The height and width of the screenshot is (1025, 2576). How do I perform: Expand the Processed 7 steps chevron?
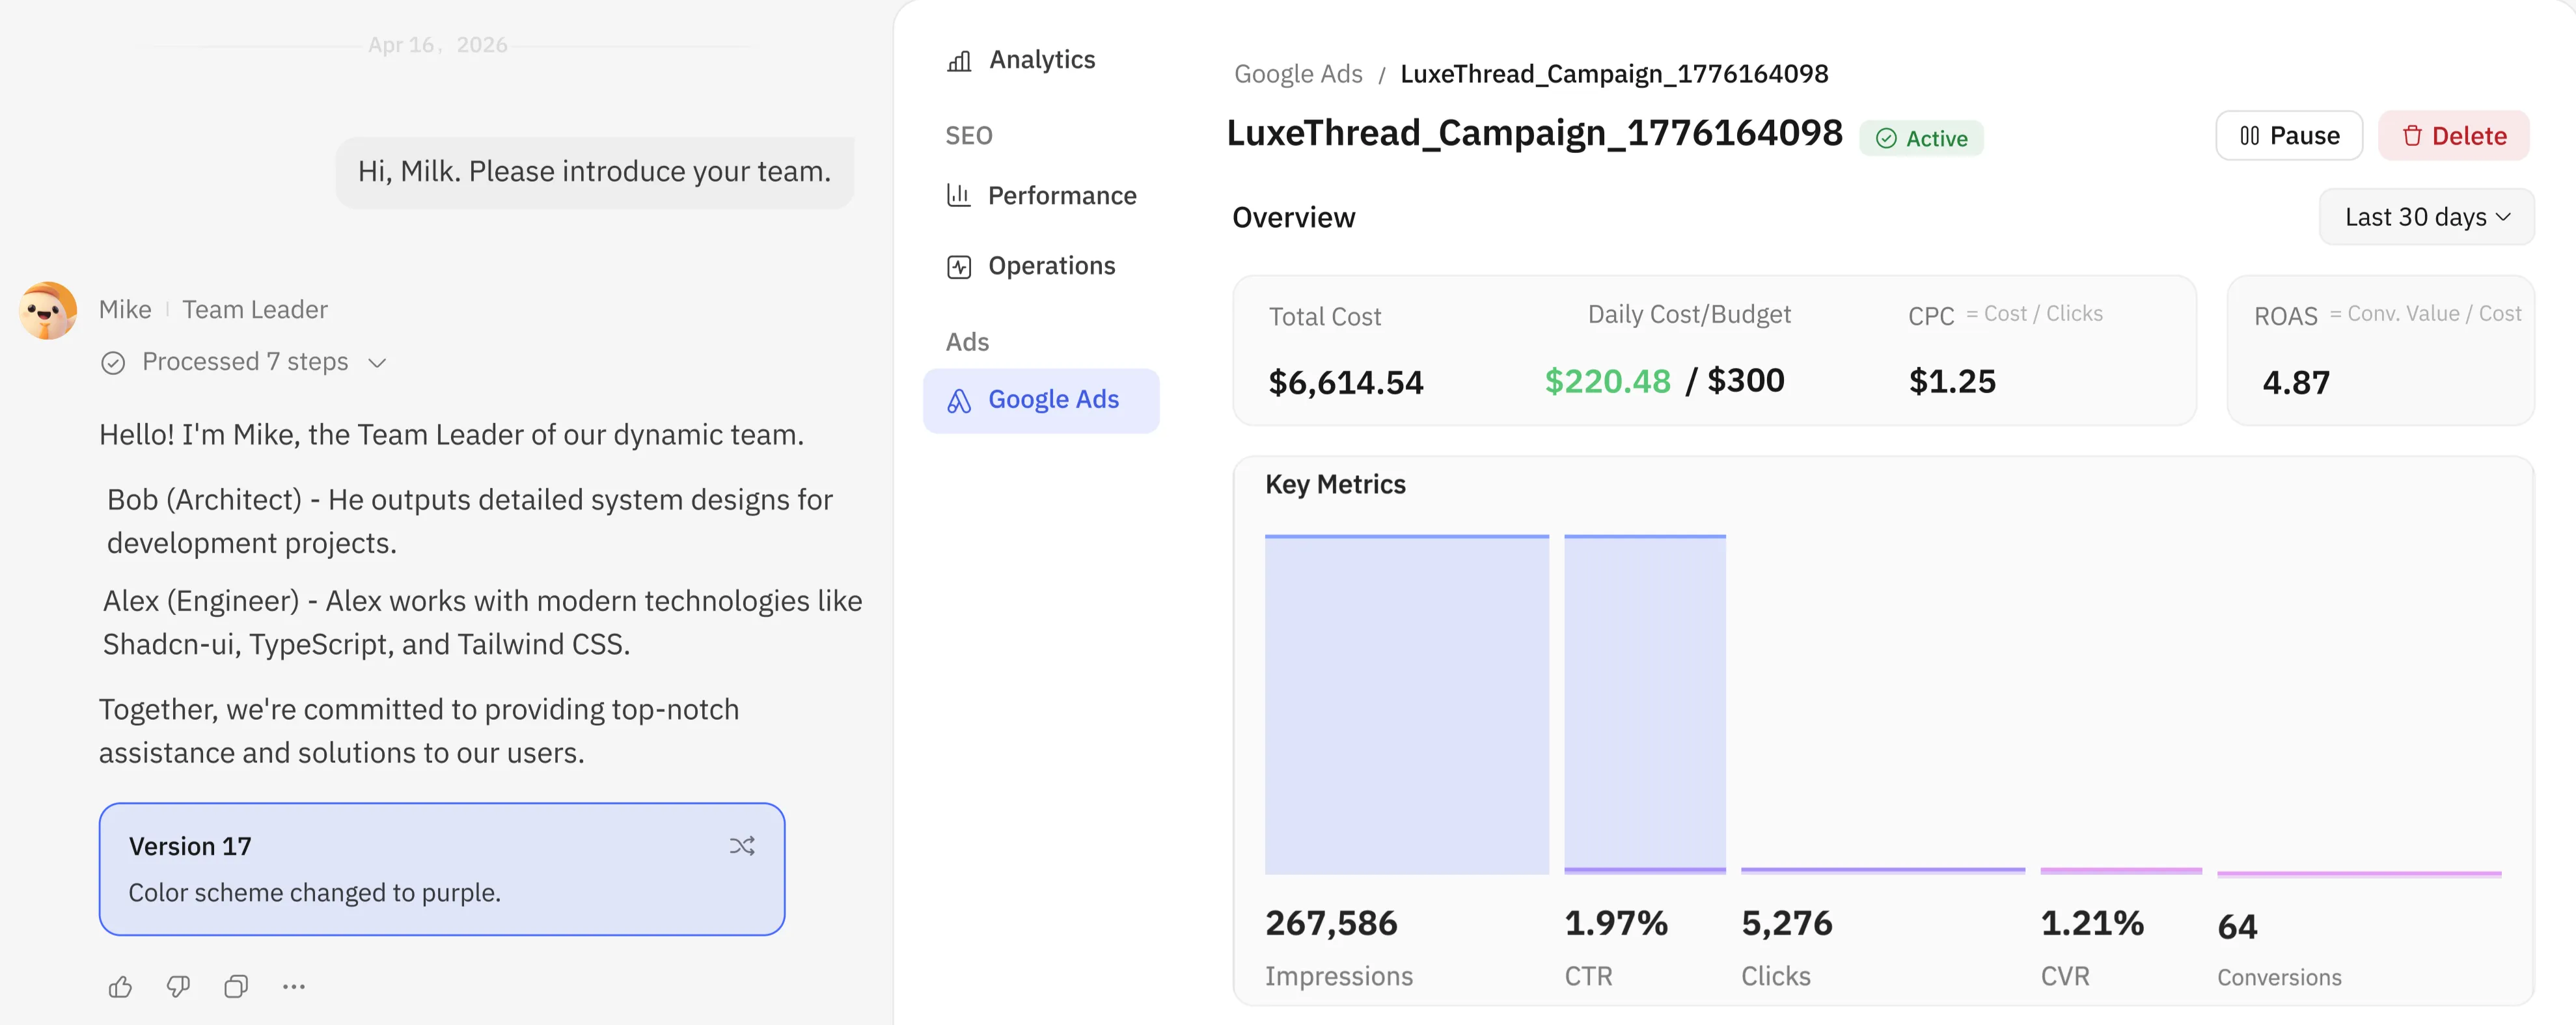tap(377, 363)
